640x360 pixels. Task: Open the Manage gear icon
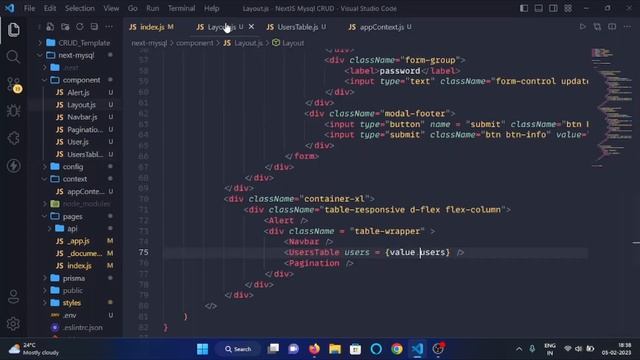coord(13,324)
